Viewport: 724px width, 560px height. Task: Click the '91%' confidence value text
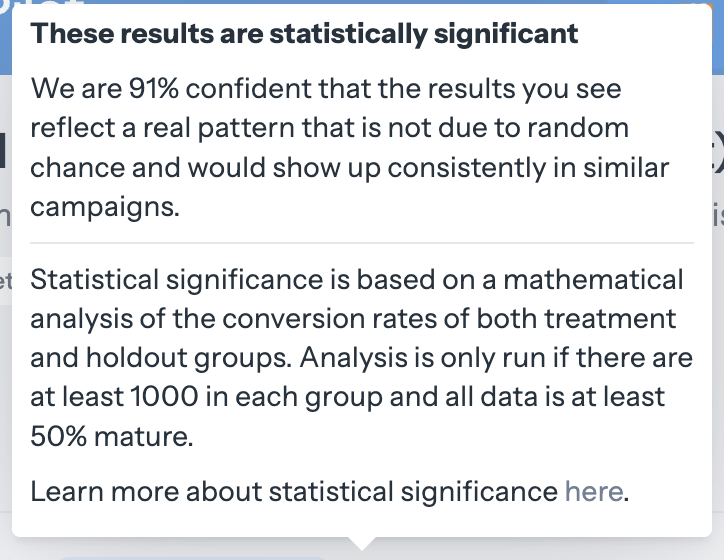tap(153, 88)
